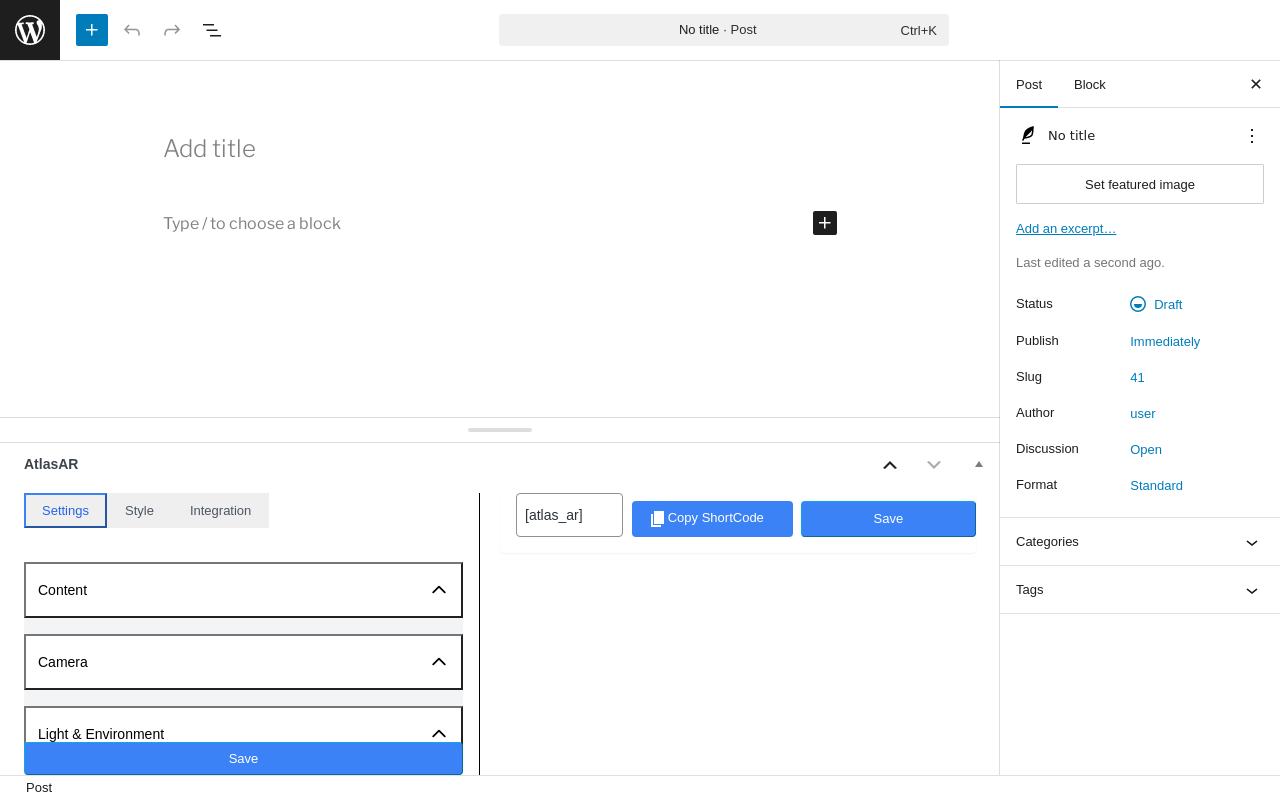Open the post actions three-dot menu
The height and width of the screenshot is (800, 1280).
1252,136
